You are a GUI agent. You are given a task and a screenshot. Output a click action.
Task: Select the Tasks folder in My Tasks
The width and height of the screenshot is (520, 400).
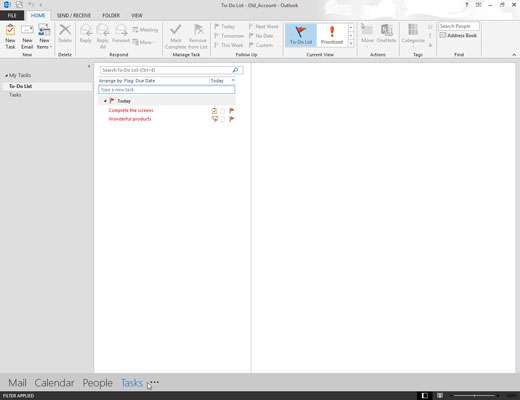pos(15,95)
